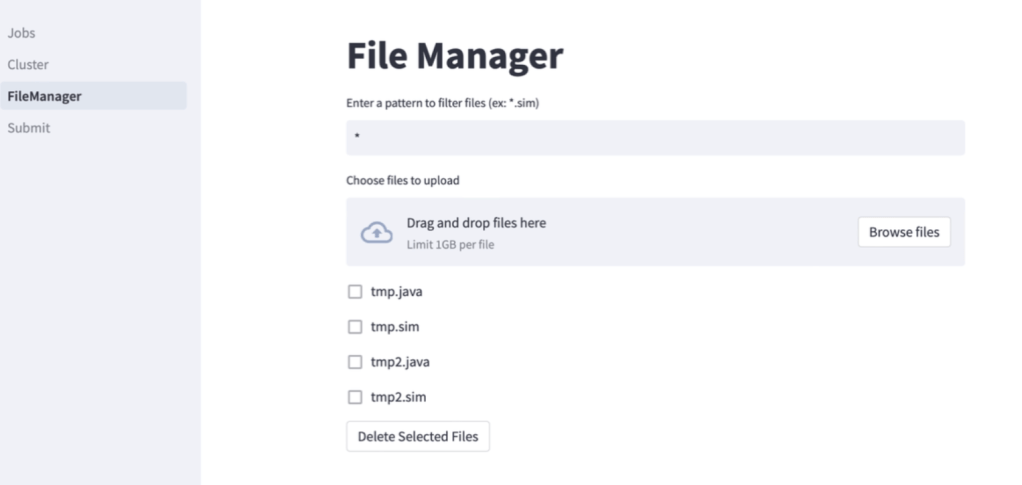
Task: Open the Jobs page in sidebar
Action: coord(22,33)
